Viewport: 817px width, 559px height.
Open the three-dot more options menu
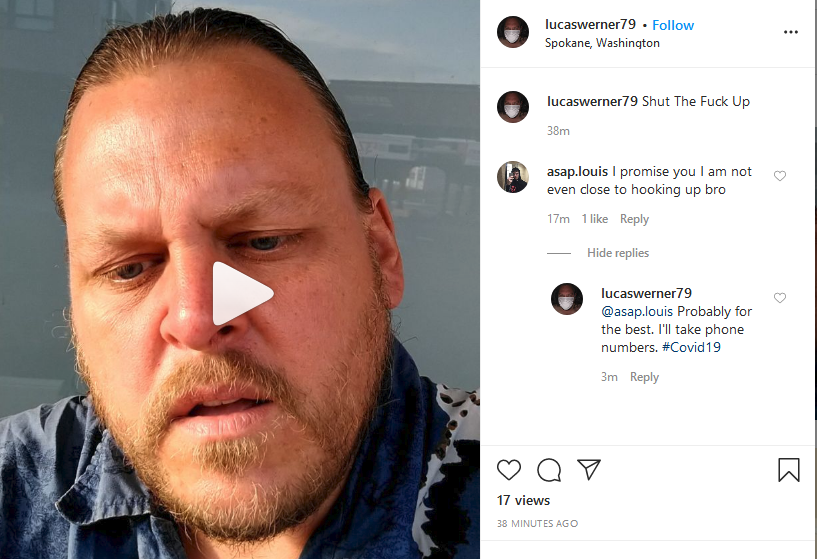790,32
